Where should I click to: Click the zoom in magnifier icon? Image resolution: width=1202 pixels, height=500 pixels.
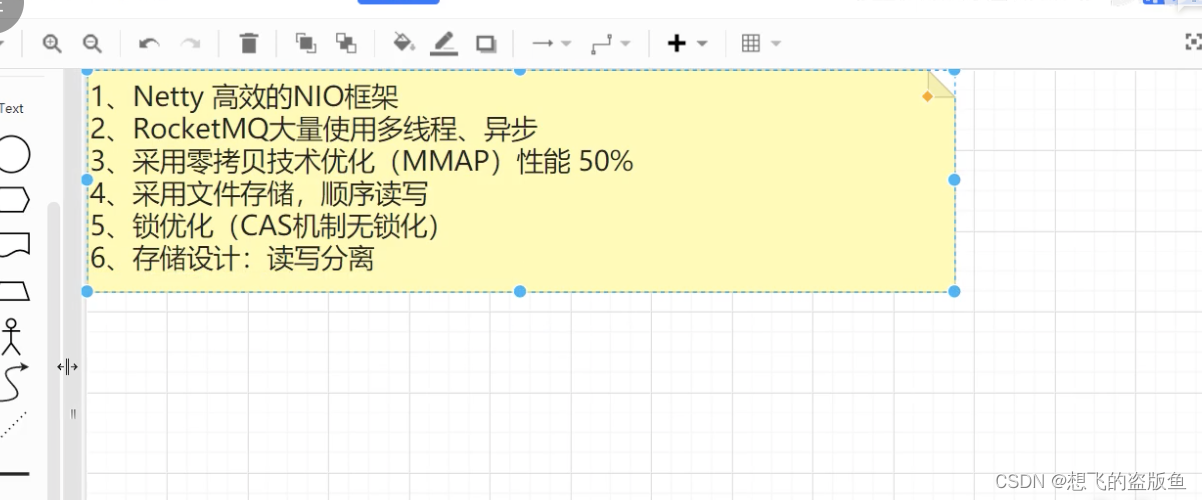tap(51, 43)
